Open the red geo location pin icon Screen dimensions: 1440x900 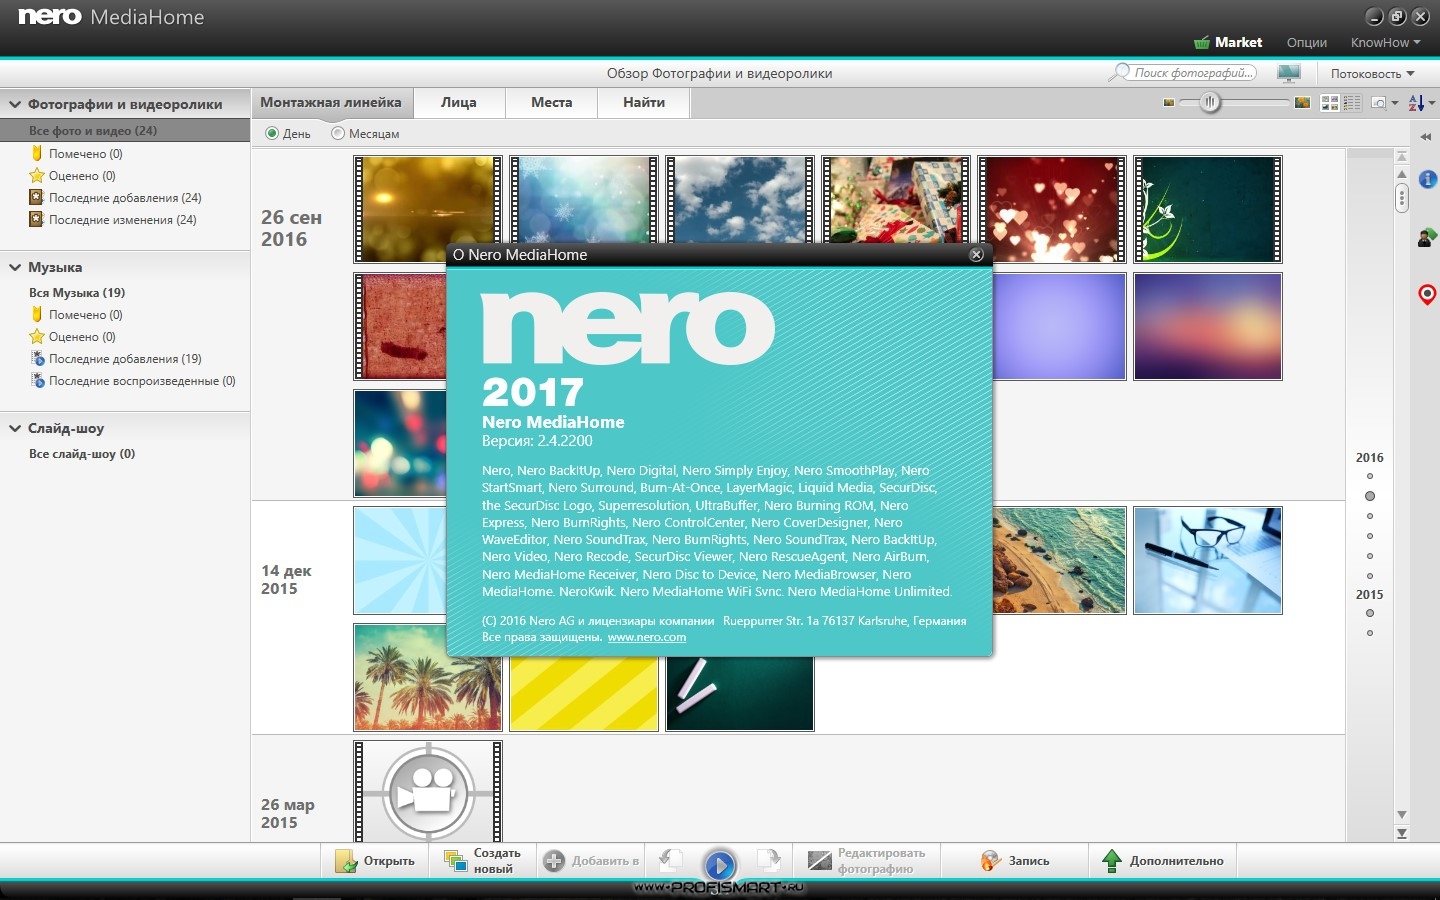pyautogui.click(x=1427, y=295)
